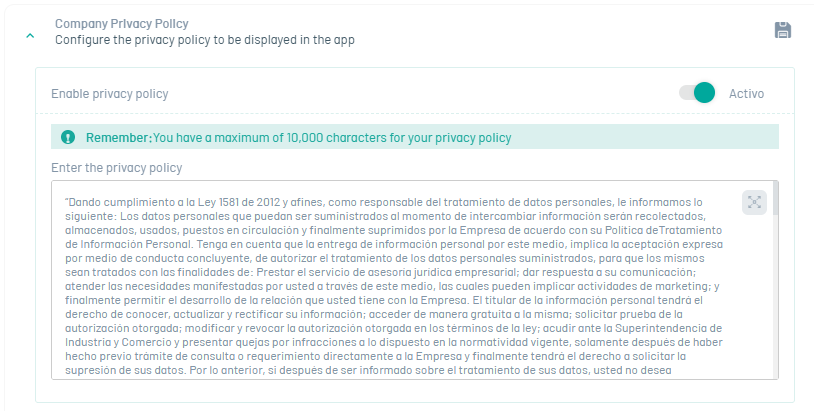Click the scrollbar thumb of the policy text area
This screenshot has width=814, height=411.
point(775,198)
